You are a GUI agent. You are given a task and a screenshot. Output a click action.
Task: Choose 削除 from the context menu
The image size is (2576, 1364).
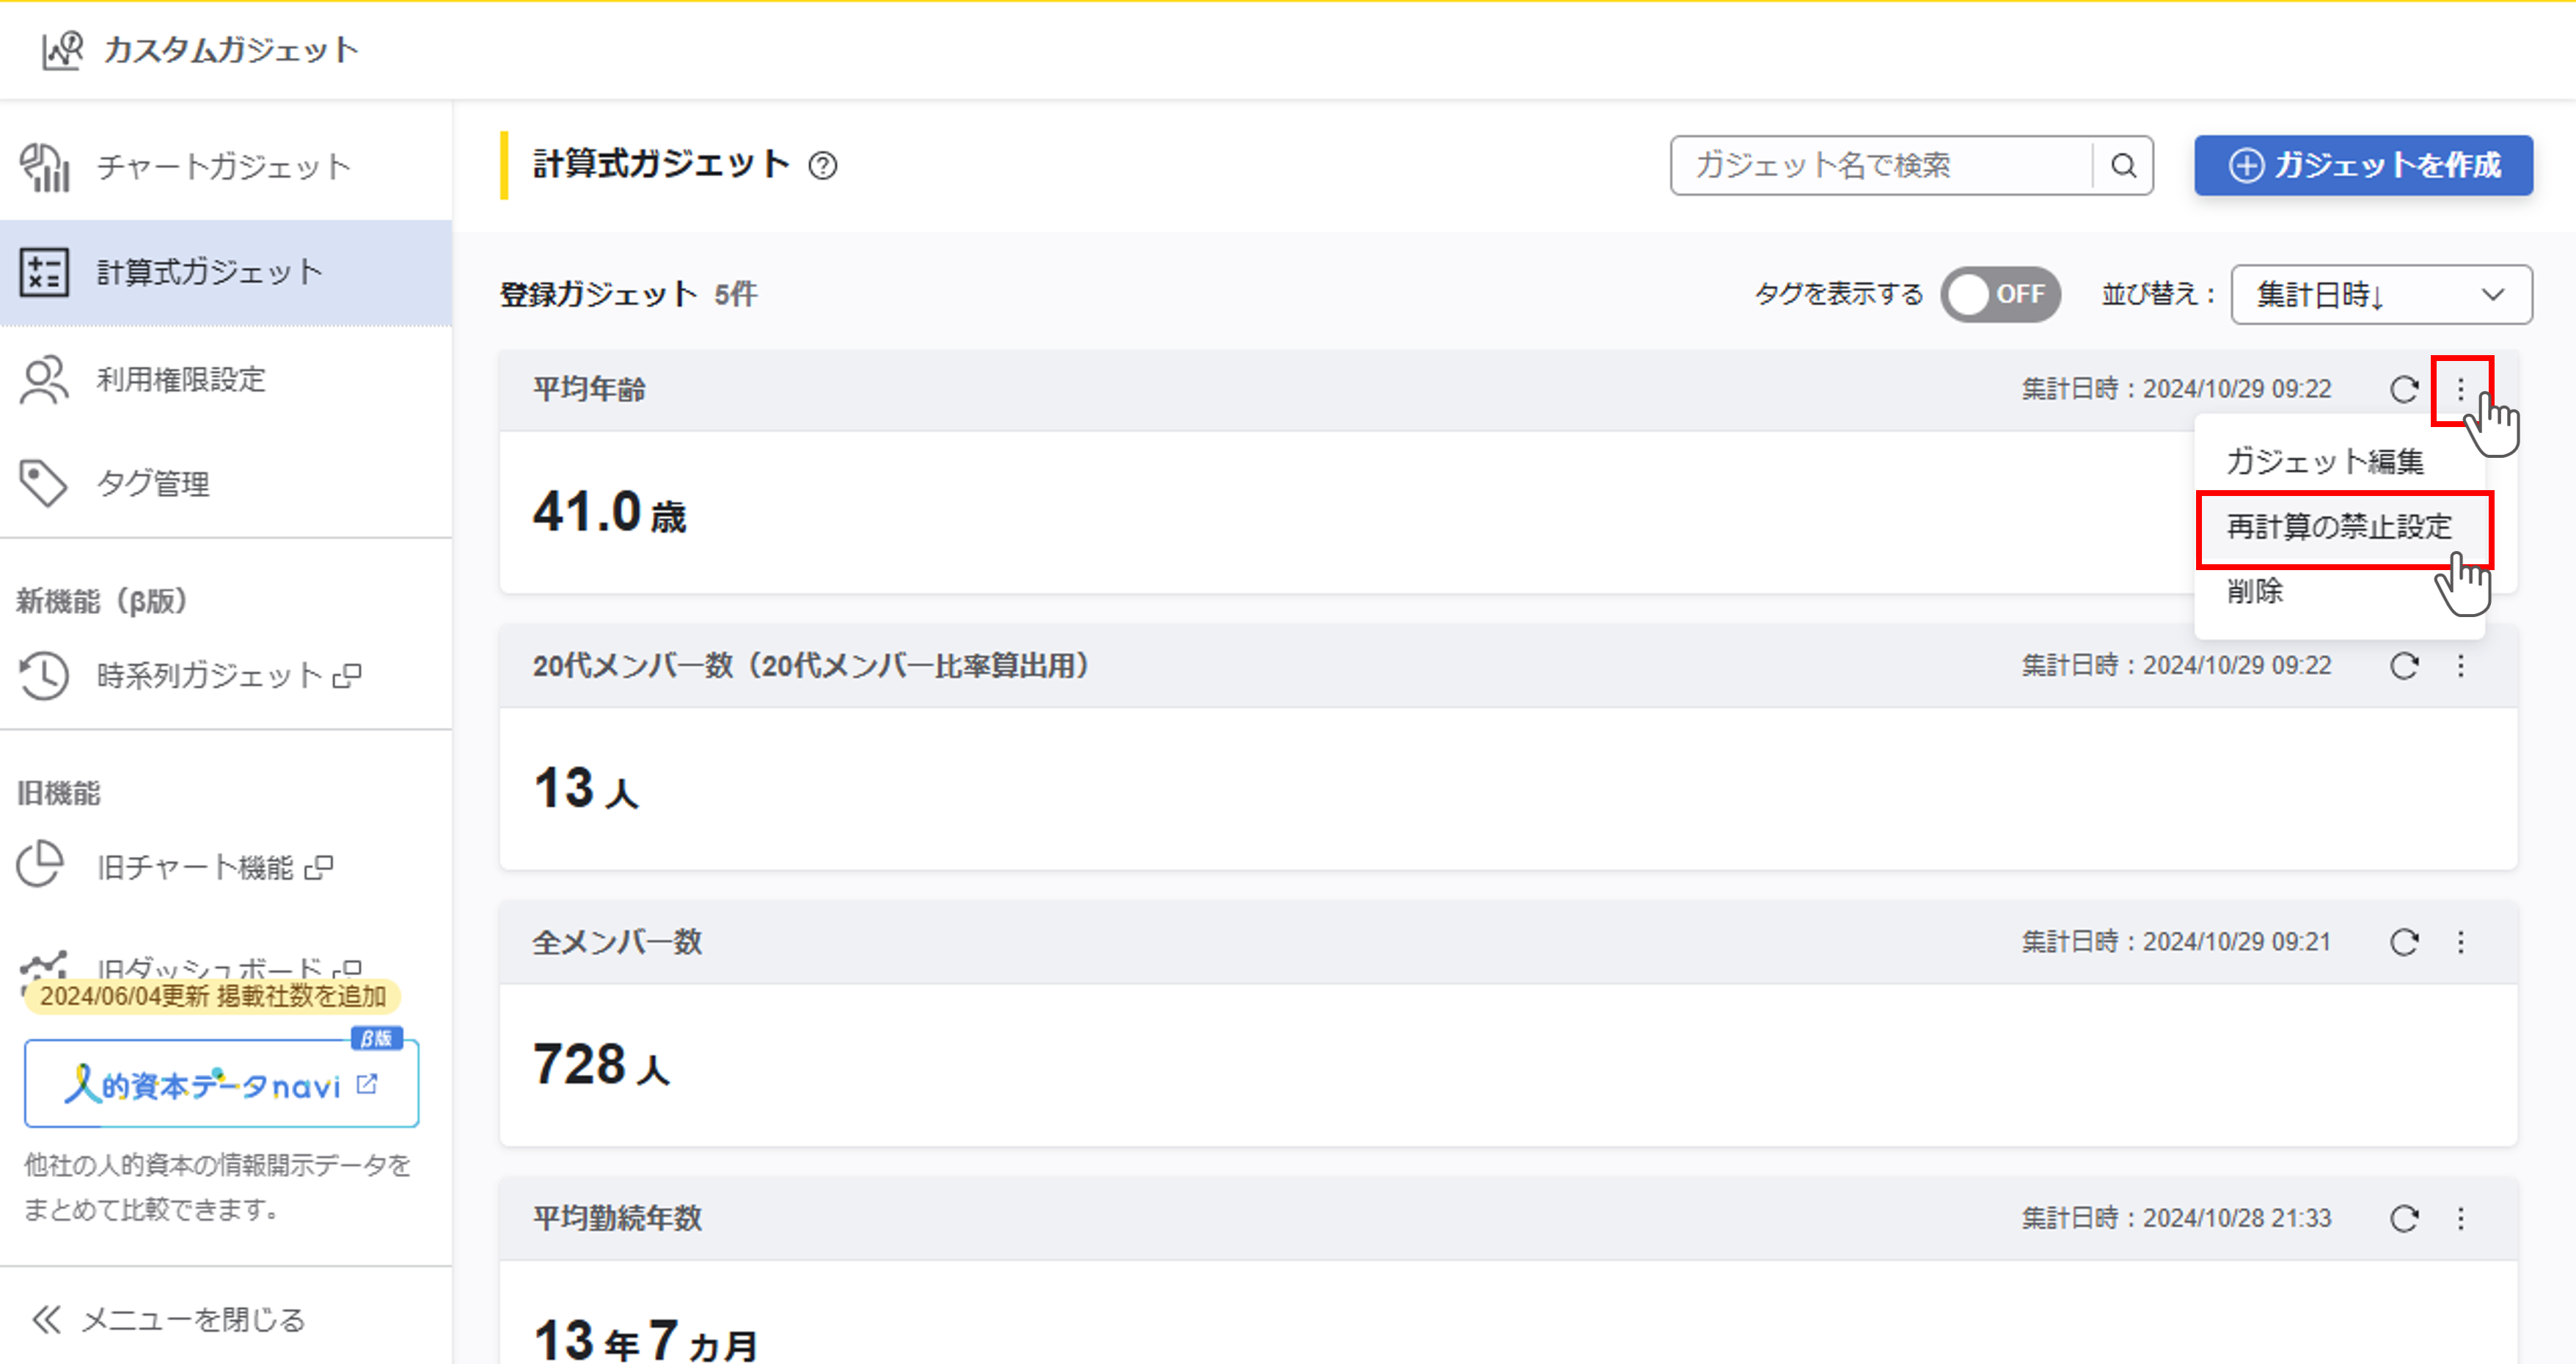[2255, 591]
